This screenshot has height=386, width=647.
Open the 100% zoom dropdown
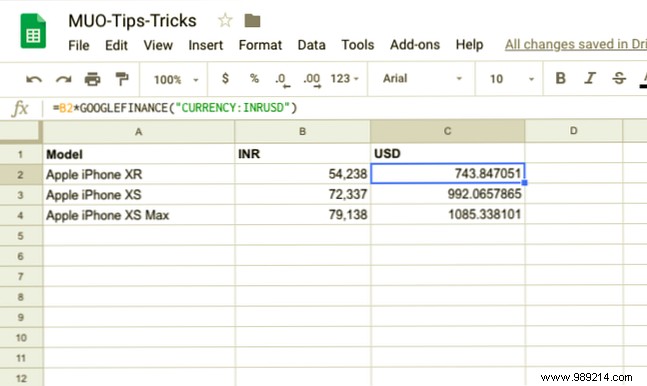(176, 79)
